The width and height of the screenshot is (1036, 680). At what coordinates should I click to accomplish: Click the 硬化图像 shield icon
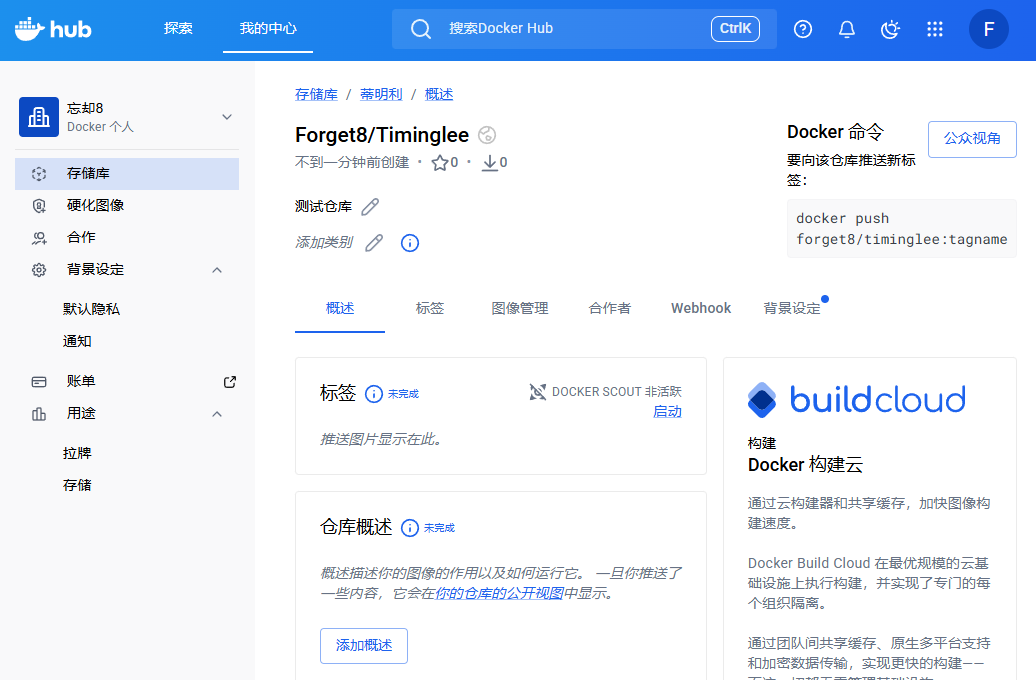pos(39,206)
